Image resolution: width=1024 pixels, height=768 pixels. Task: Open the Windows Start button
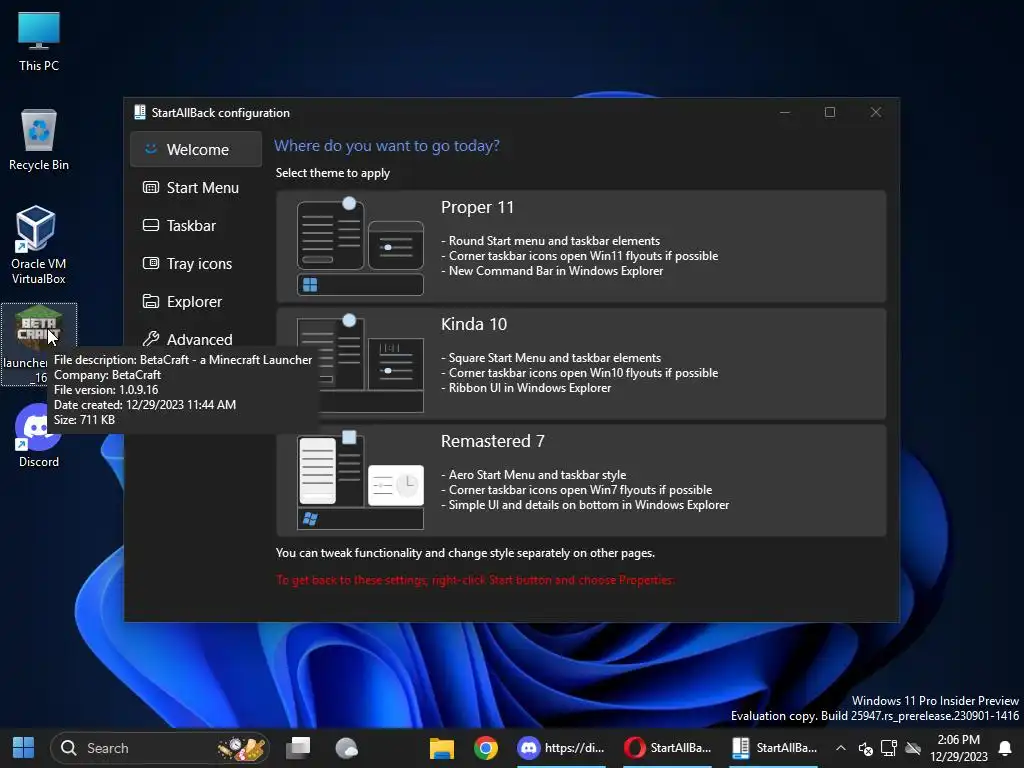(24, 748)
